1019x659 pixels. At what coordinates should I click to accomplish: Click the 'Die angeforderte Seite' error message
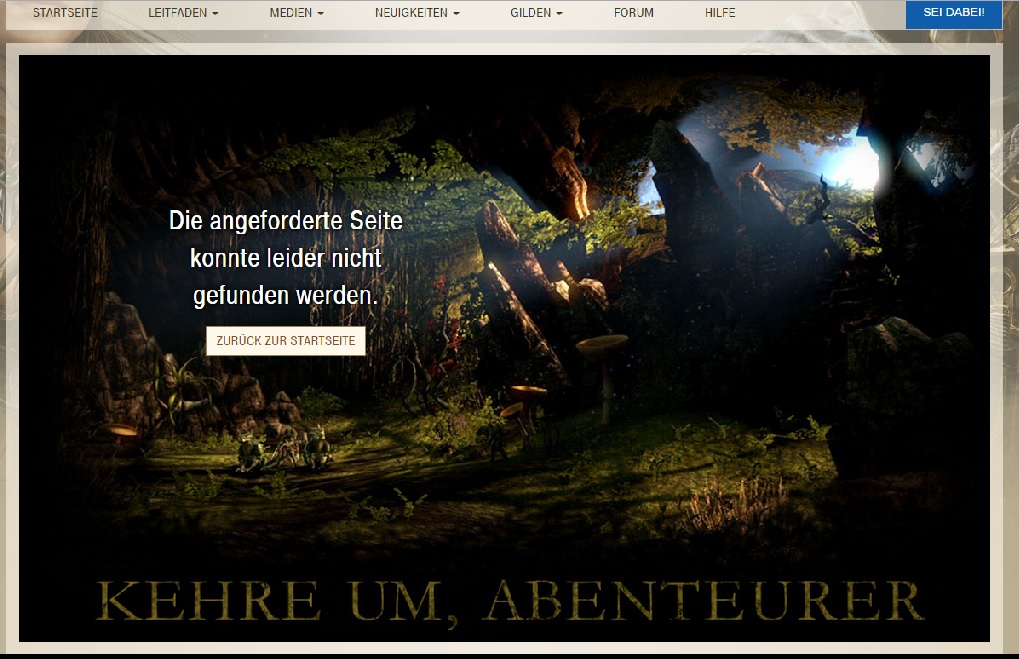tap(286, 258)
